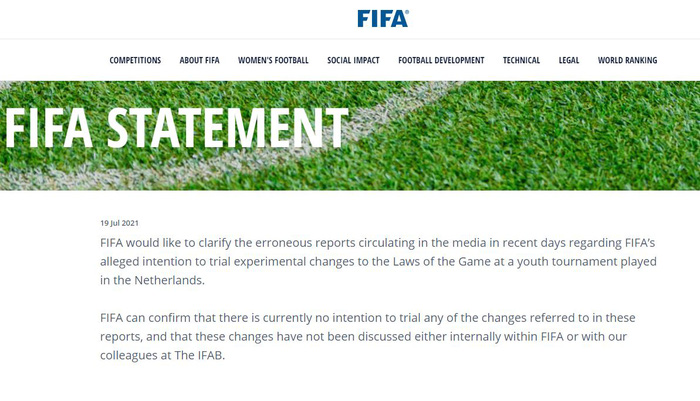700x401 pixels.
Task: Go to Social Impact section
Action: [353, 60]
